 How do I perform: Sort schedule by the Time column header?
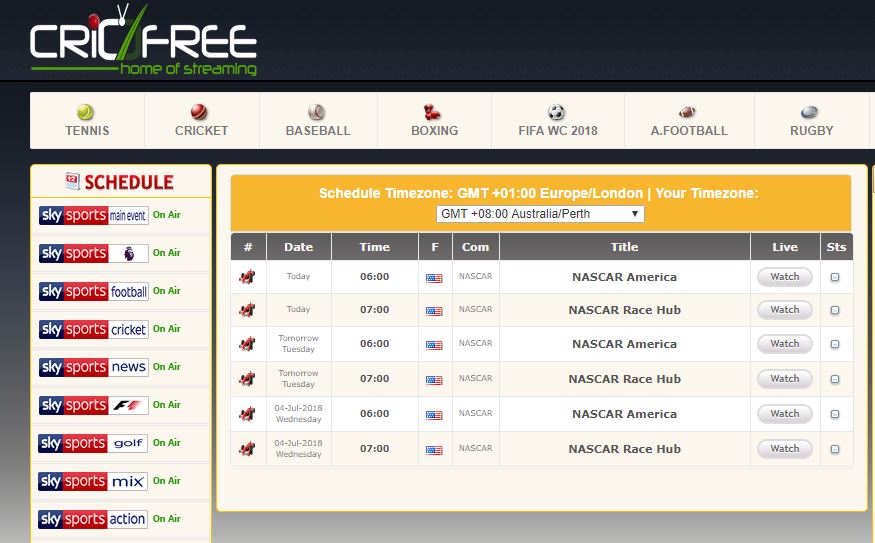point(375,247)
